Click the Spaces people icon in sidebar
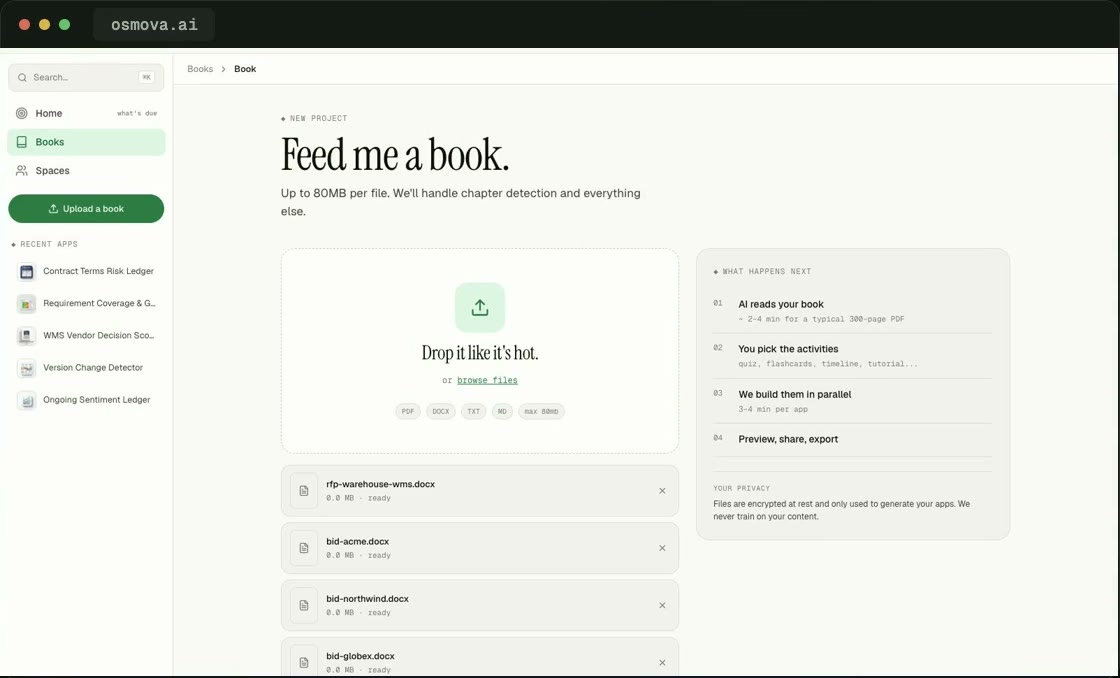The height and width of the screenshot is (678, 1120). 21,171
